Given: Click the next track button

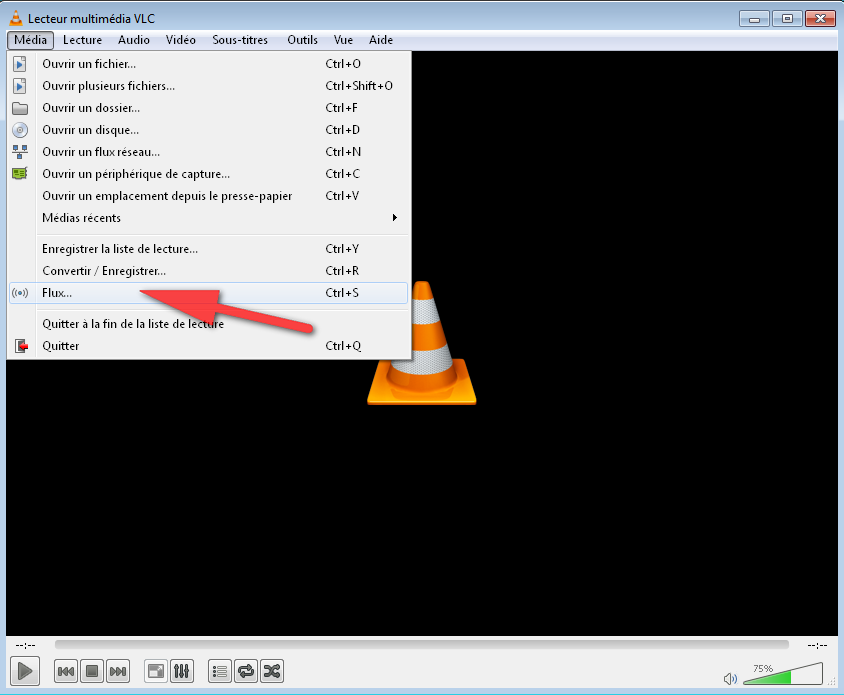Looking at the screenshot, I should tap(118, 671).
